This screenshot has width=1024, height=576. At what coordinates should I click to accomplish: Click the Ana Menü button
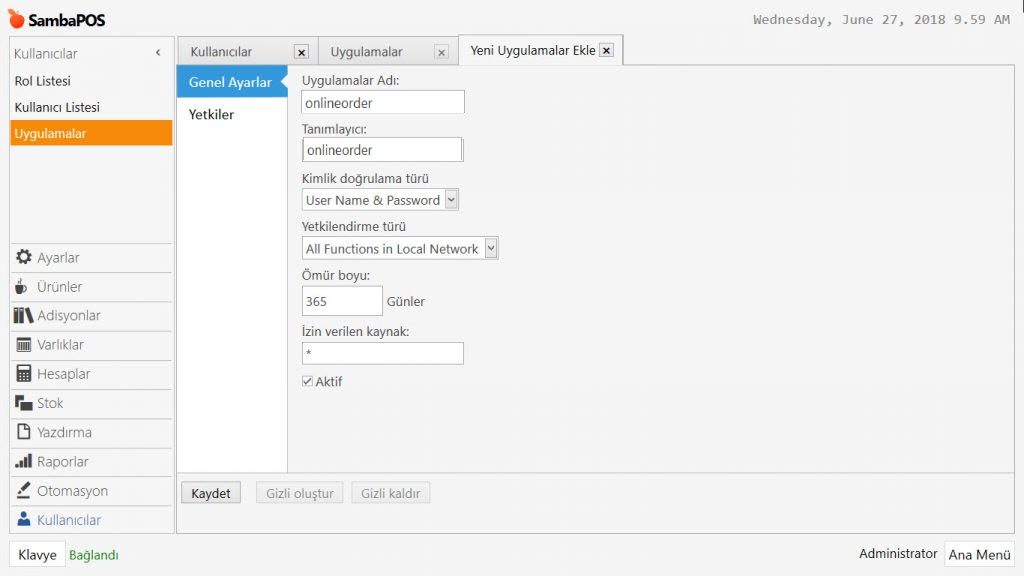979,554
